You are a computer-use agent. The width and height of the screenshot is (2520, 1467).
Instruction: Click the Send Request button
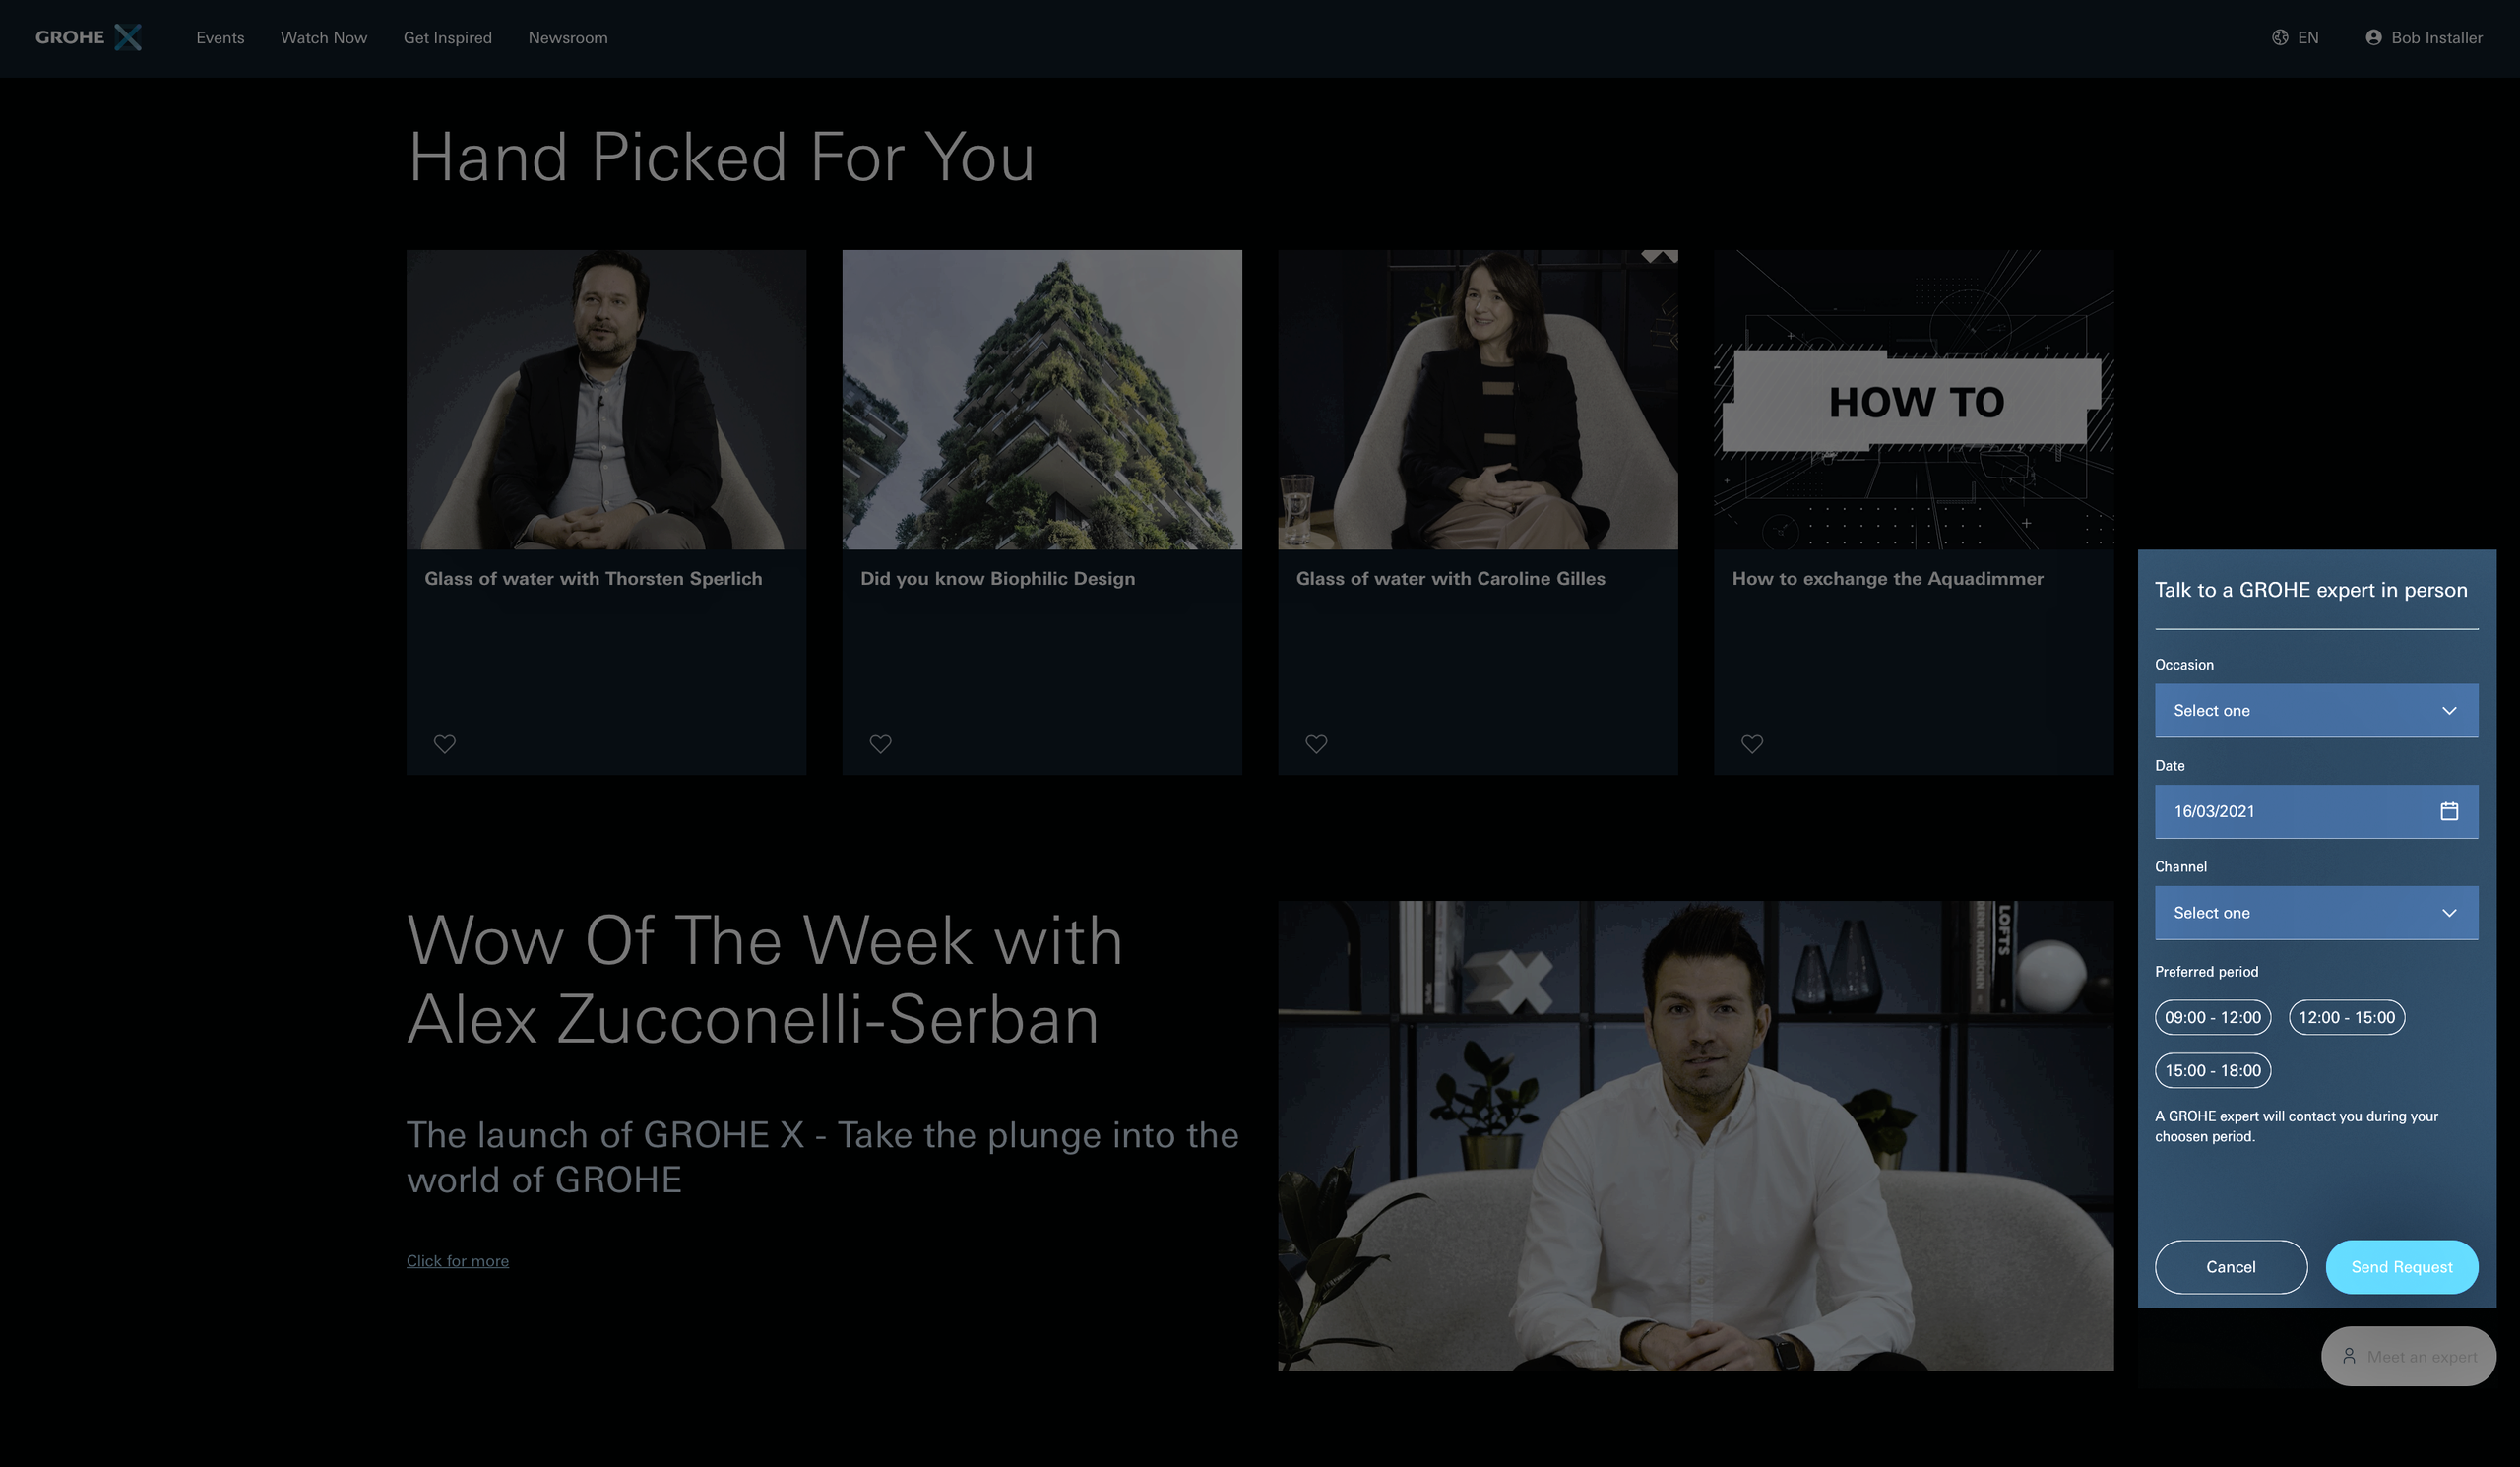pyautogui.click(x=2401, y=1267)
